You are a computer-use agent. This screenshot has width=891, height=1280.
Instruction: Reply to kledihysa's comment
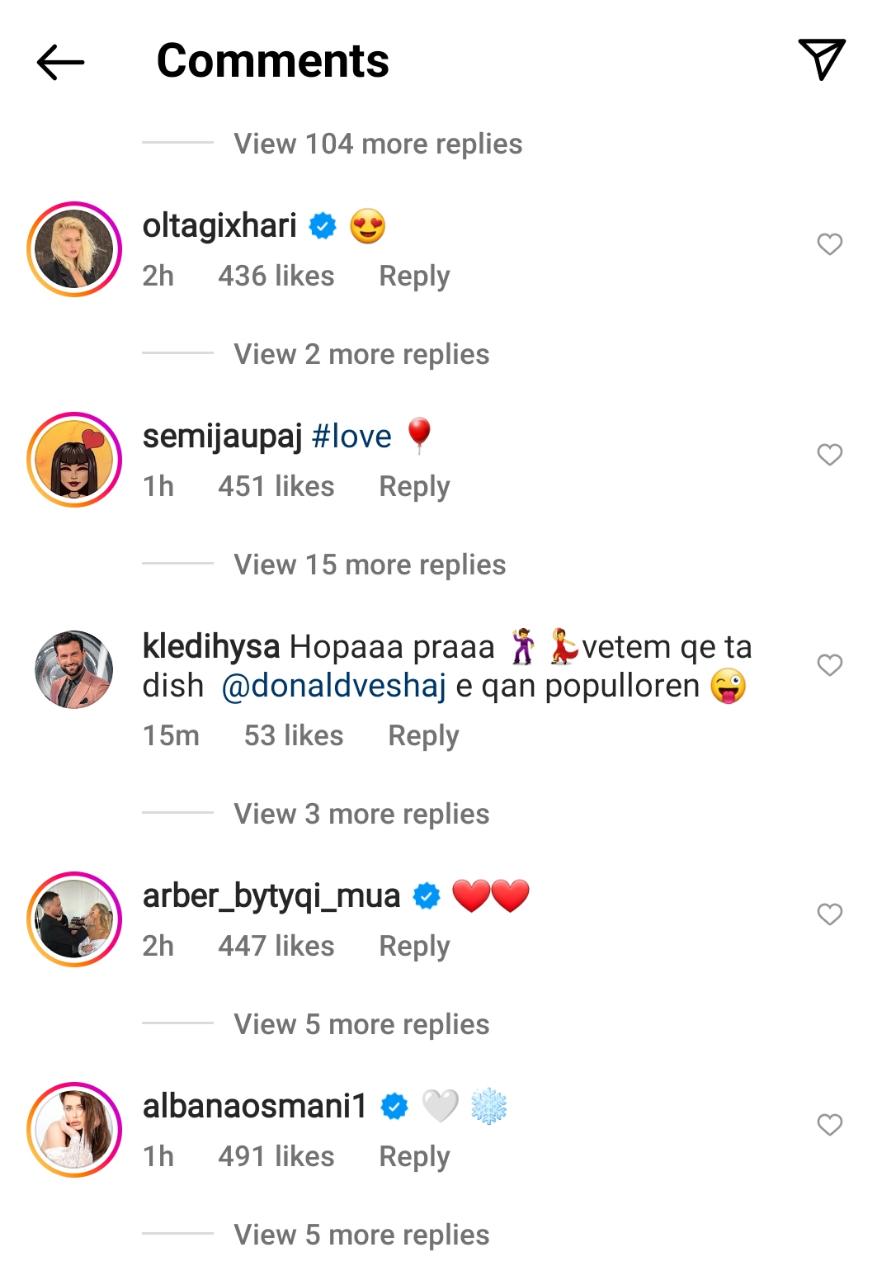pyautogui.click(x=423, y=736)
